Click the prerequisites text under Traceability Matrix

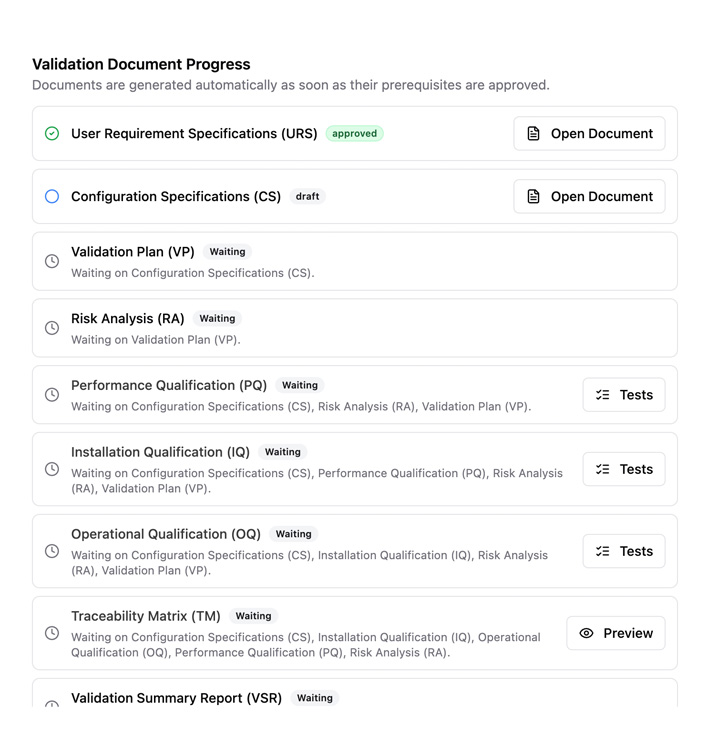pos(306,645)
